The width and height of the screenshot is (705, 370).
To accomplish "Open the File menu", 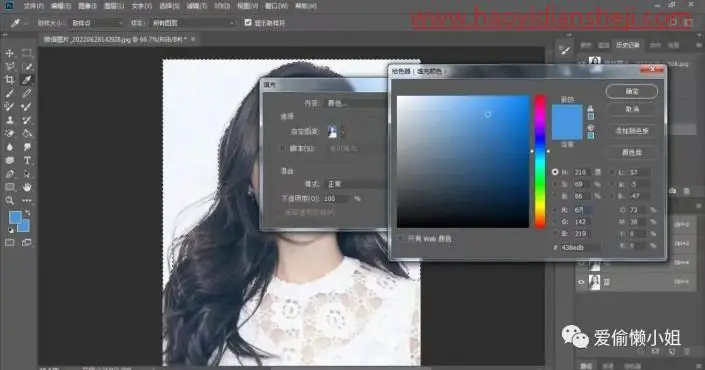I will pos(34,6).
